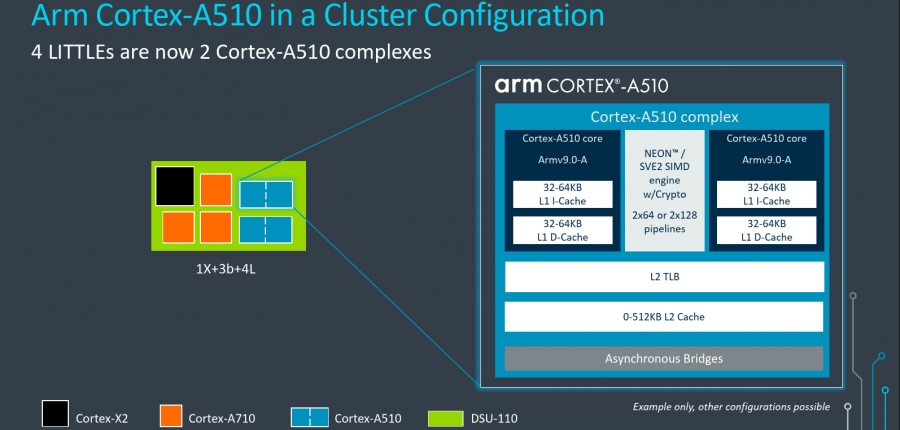
Task: Click the L1 D-Cache box in the right core
Action: click(x=766, y=230)
